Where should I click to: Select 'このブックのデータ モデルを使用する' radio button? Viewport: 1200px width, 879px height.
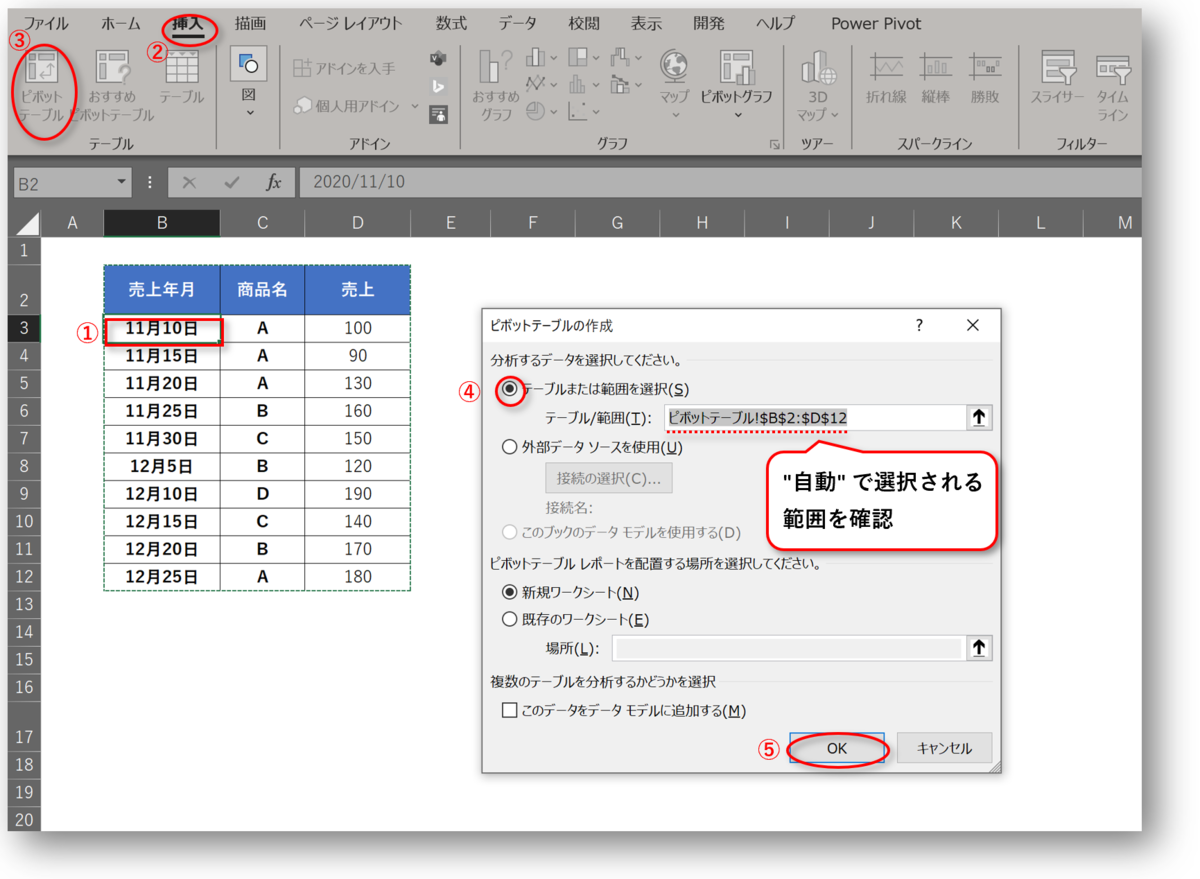tap(510, 532)
